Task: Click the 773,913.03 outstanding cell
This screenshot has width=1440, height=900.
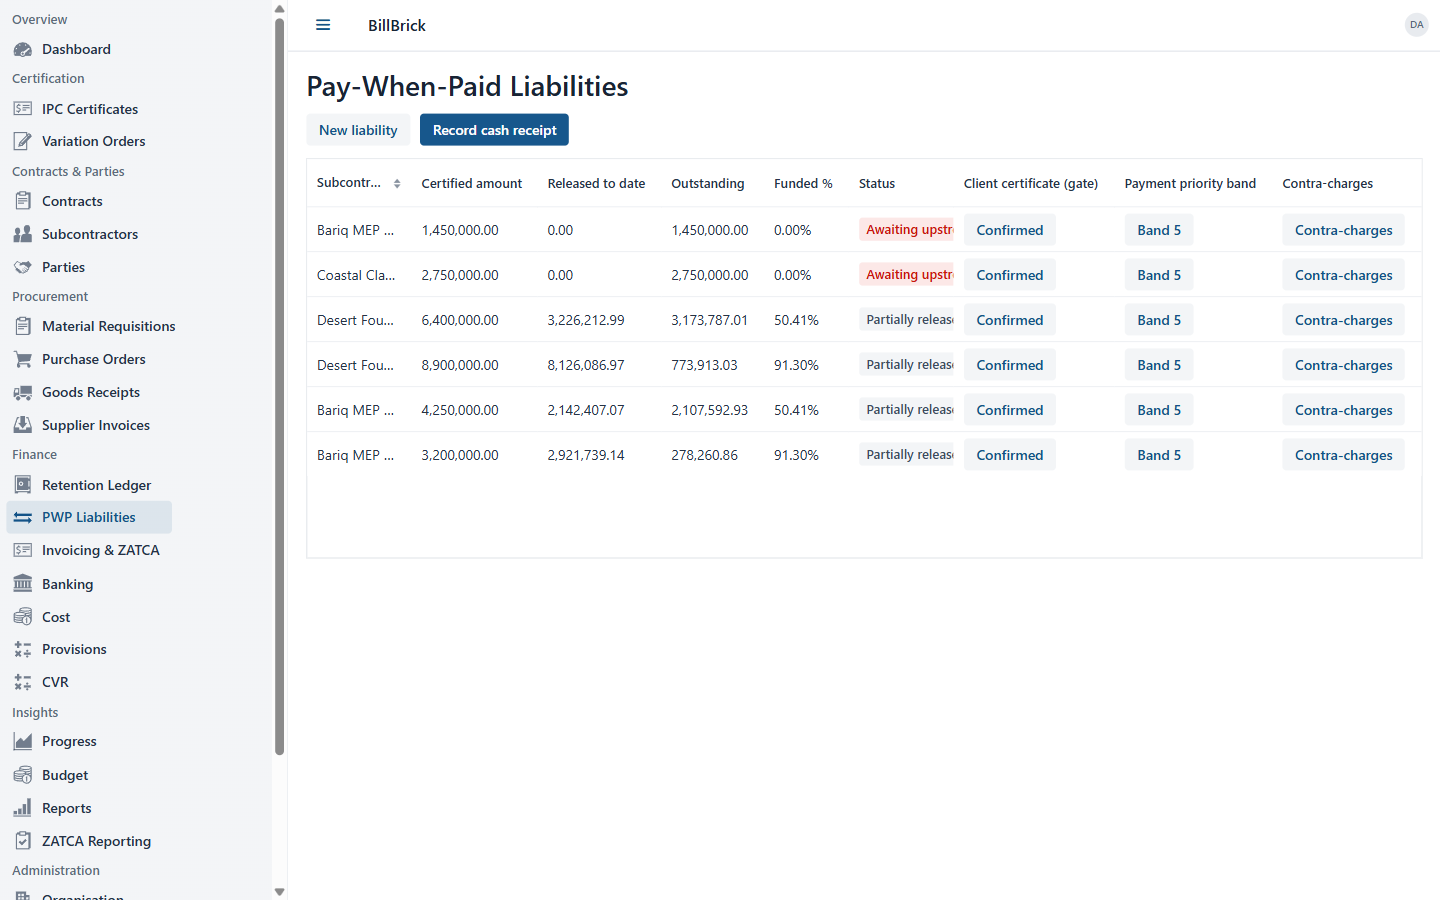Action: [704, 365]
